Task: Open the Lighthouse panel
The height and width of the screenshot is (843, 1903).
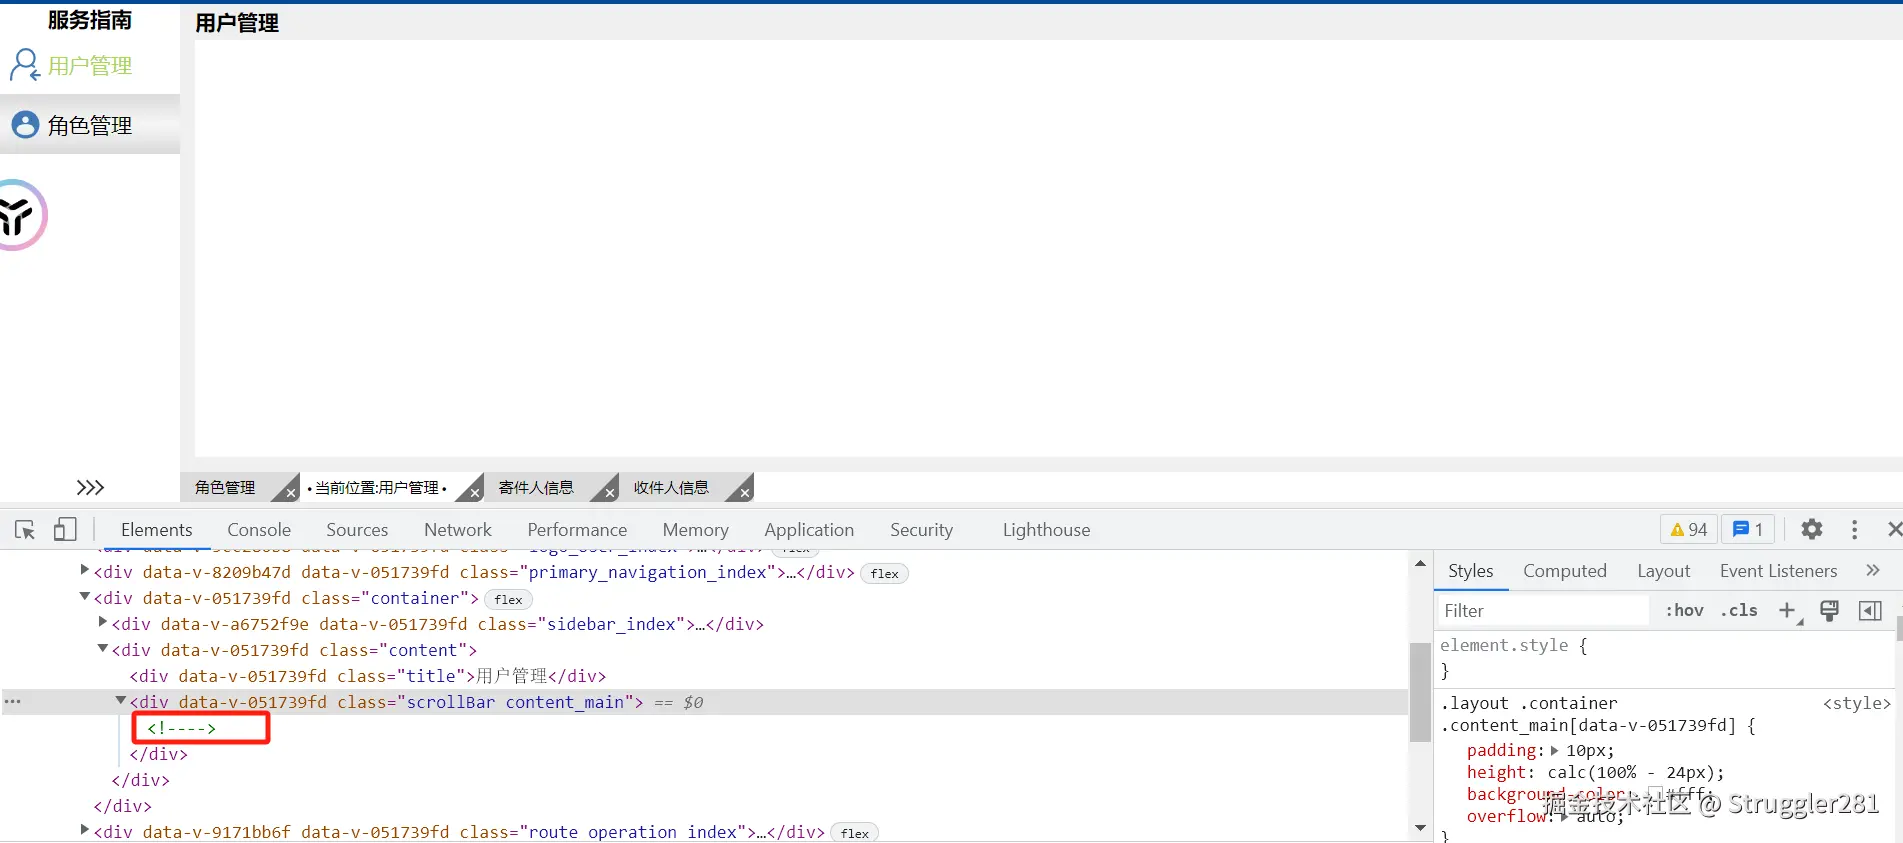Action: coord(1046,530)
